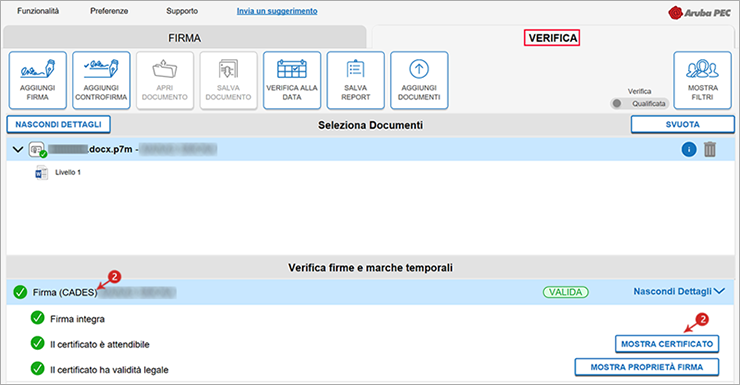The image size is (740, 385).
Task: Open the Verifica alla Data tool
Action: [x=292, y=81]
